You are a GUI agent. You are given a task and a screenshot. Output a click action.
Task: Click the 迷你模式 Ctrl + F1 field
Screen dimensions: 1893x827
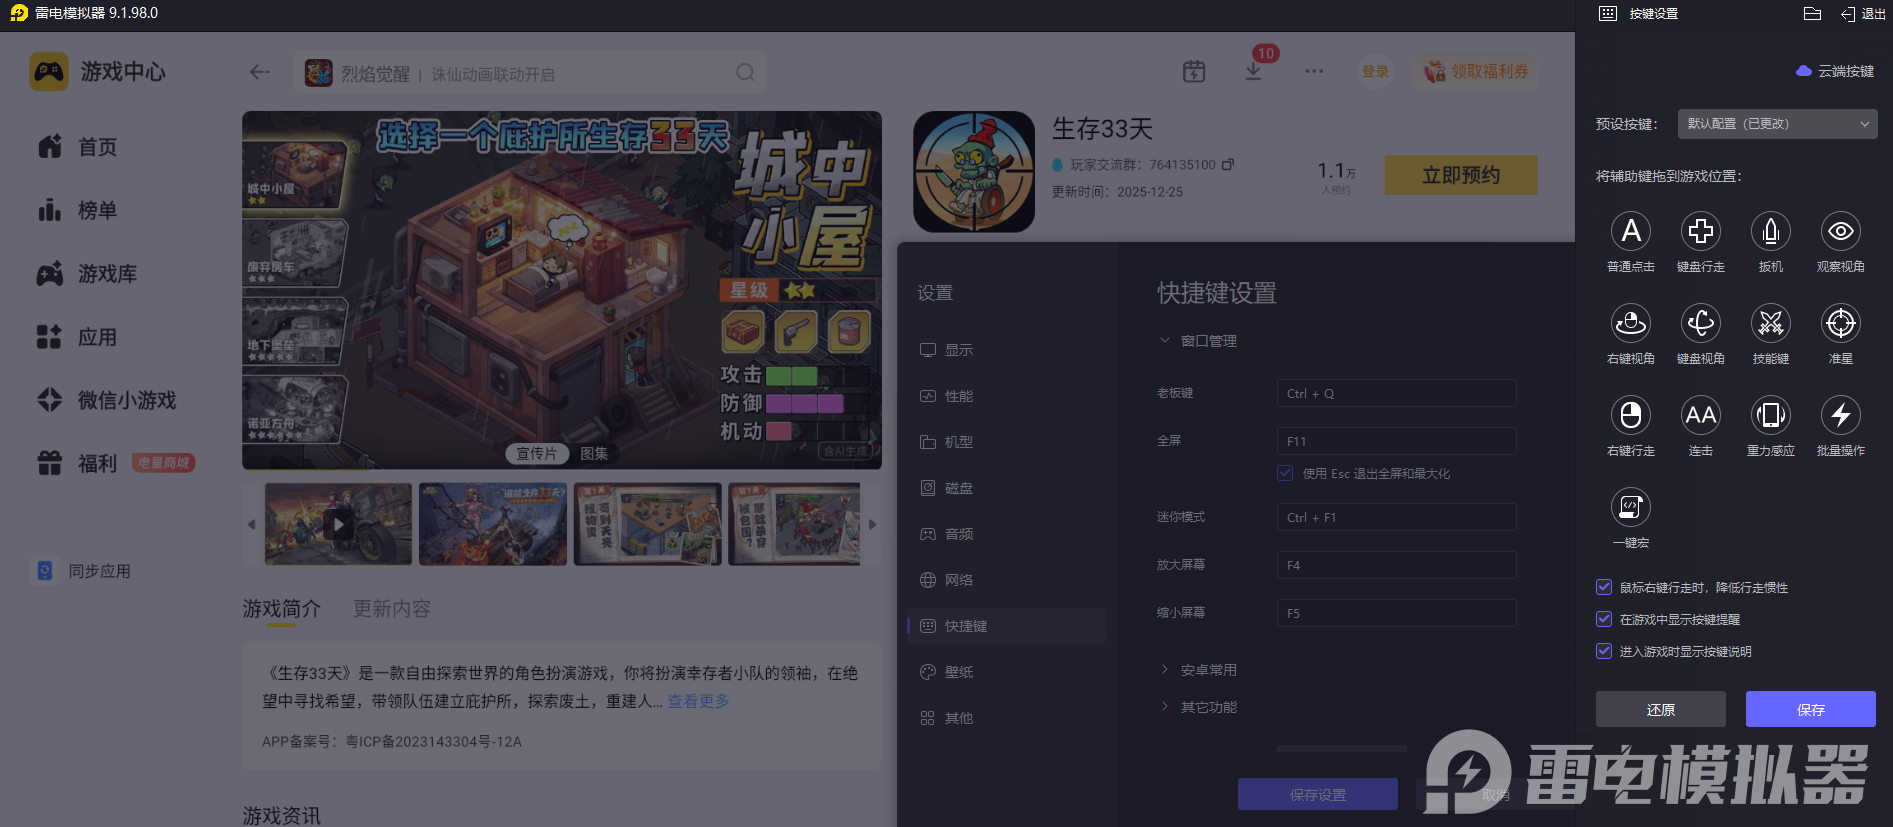(1397, 517)
